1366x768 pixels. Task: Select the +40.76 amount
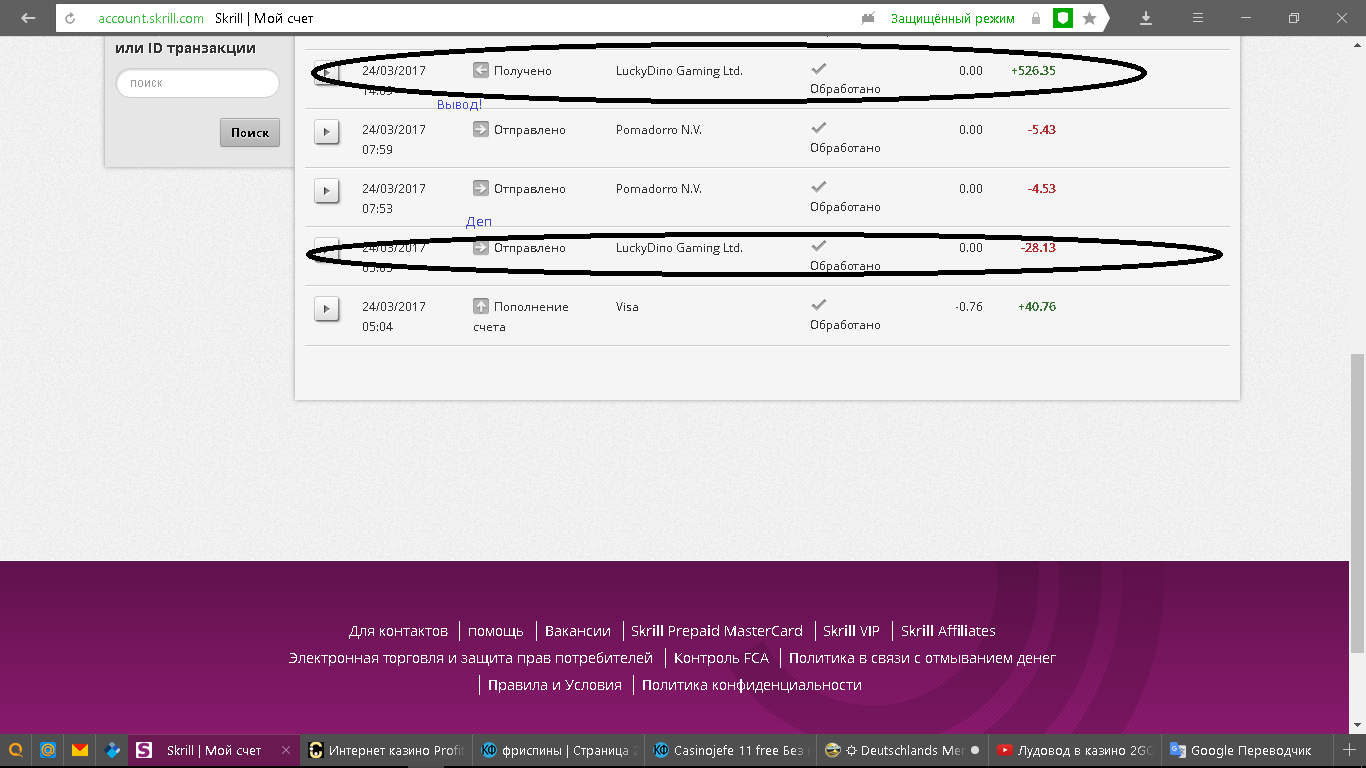[x=1037, y=306]
